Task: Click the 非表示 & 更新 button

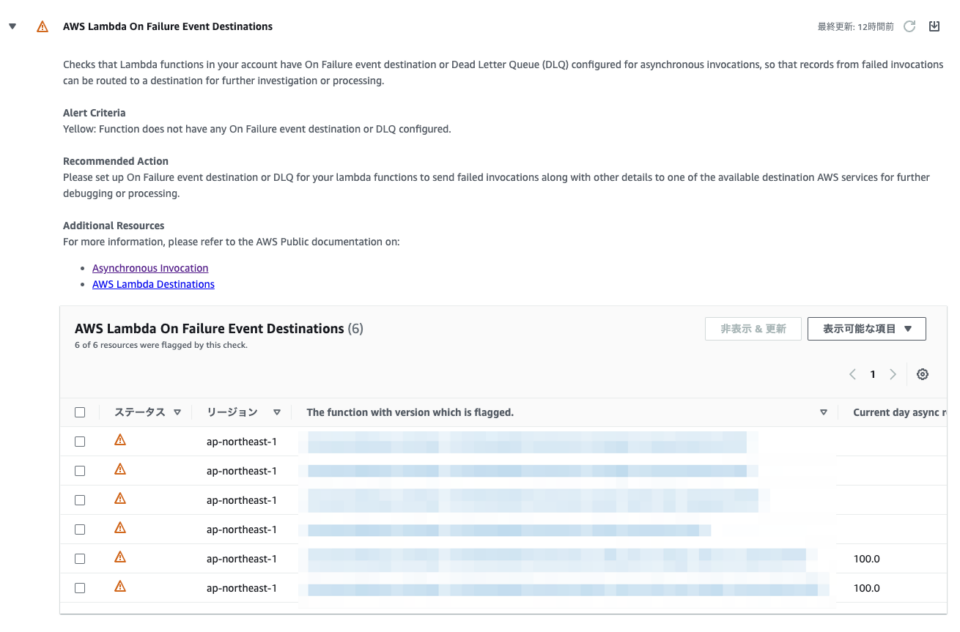Action: (753, 328)
